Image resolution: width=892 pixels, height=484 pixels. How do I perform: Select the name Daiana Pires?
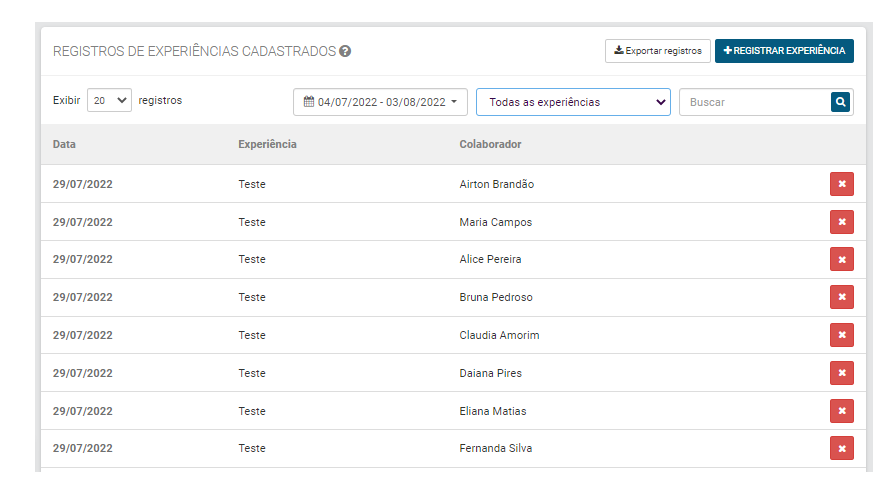(490, 374)
